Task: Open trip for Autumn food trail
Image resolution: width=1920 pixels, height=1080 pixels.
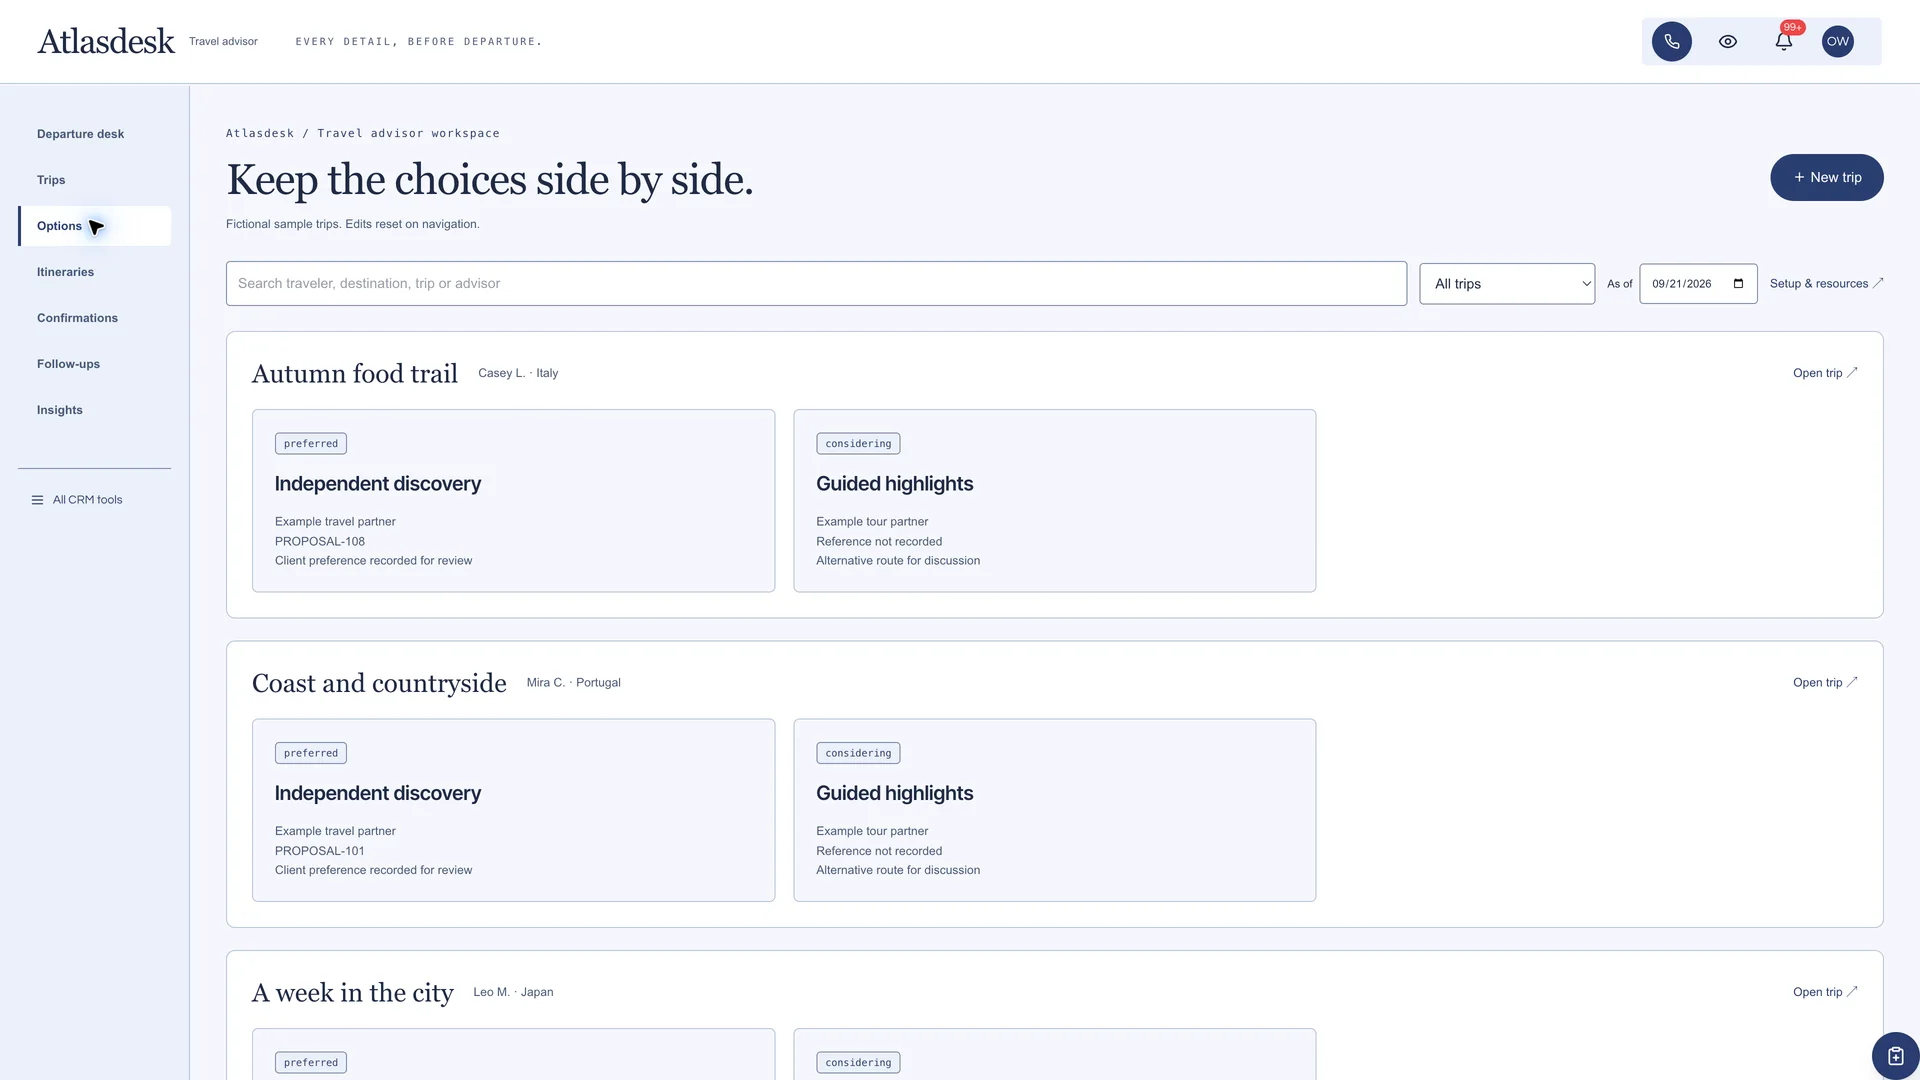Action: pos(1824,373)
